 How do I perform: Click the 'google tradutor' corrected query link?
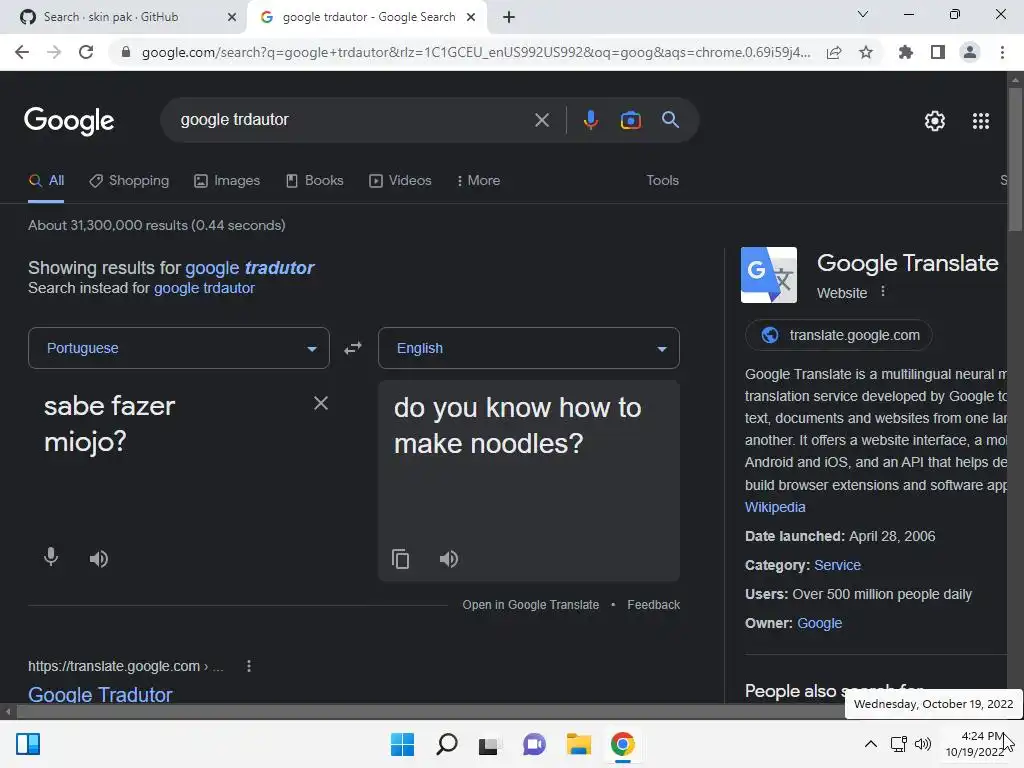[x=249, y=268]
